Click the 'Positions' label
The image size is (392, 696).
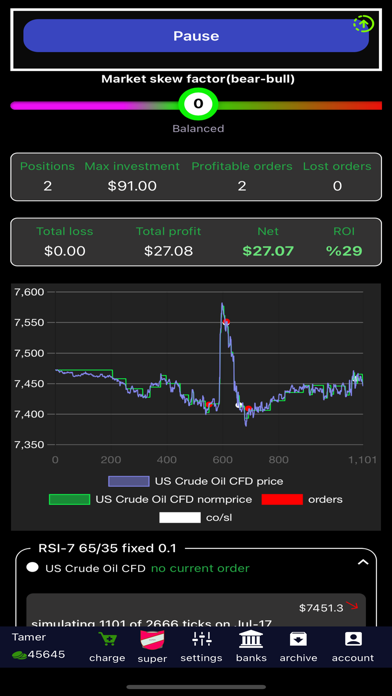48,166
